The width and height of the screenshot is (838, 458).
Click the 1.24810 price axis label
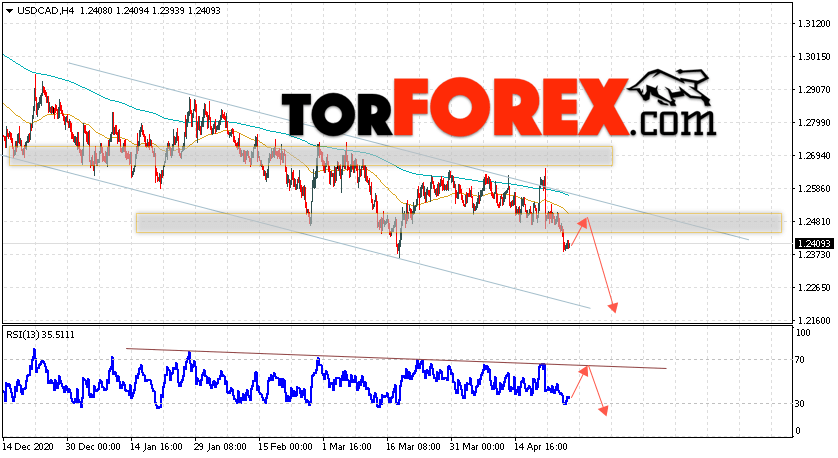tap(814, 222)
